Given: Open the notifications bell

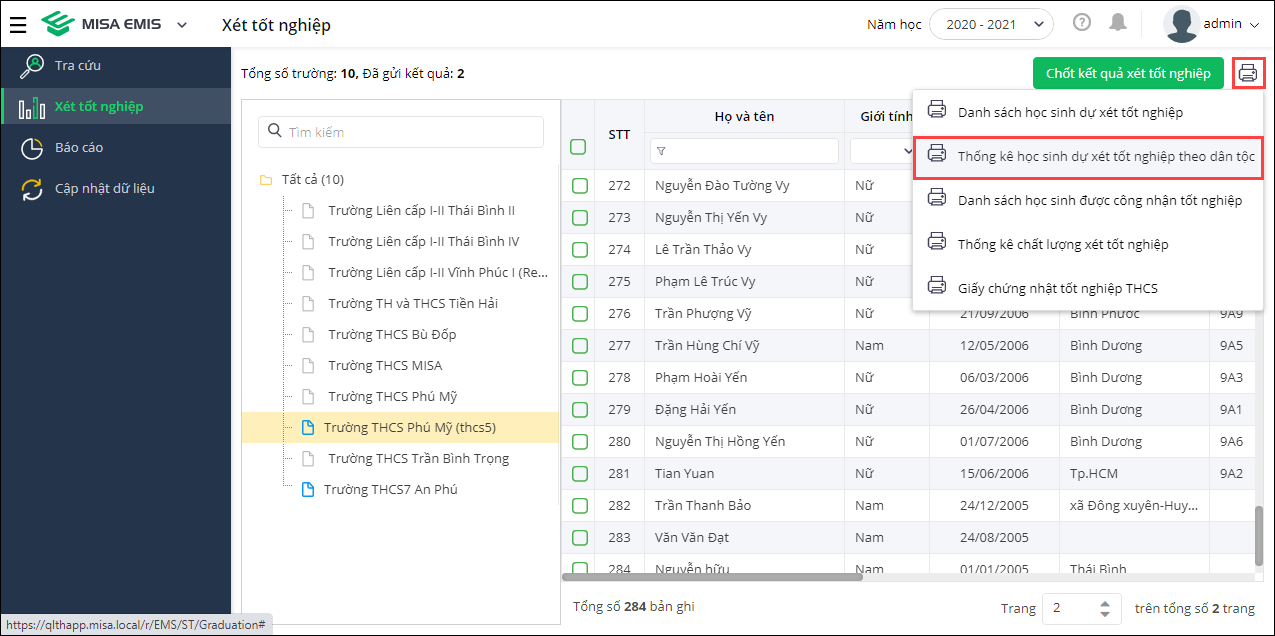Looking at the screenshot, I should pos(1118,23).
